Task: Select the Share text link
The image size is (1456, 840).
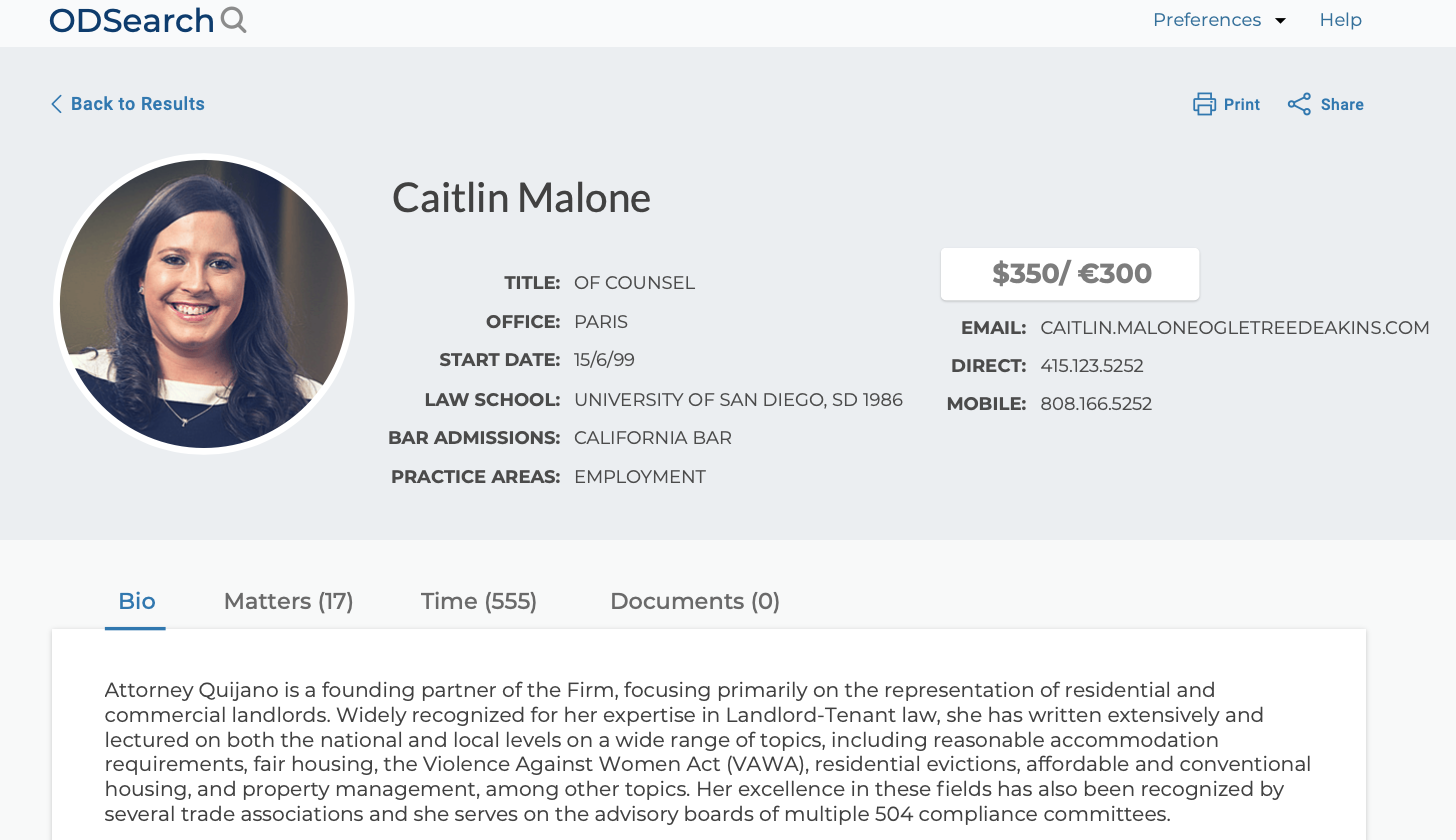Action: pos(1342,104)
